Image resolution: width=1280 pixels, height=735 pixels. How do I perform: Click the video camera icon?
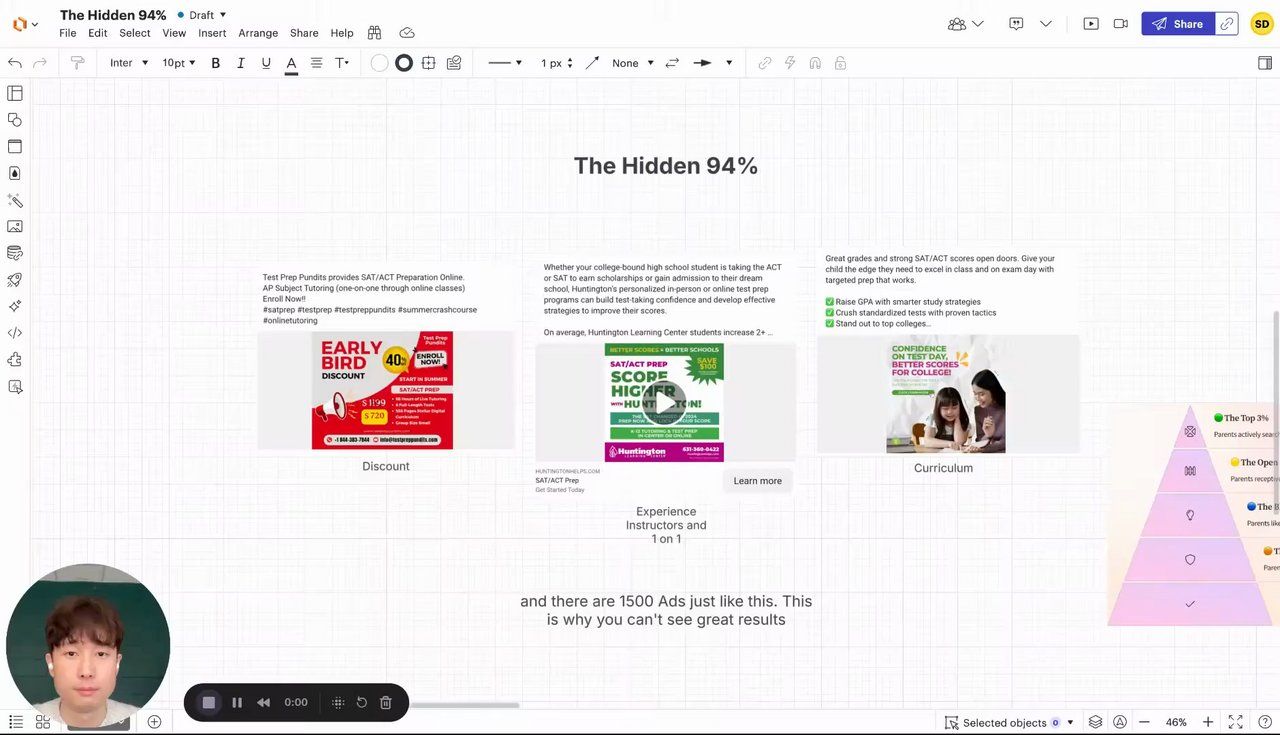pyautogui.click(x=1121, y=24)
